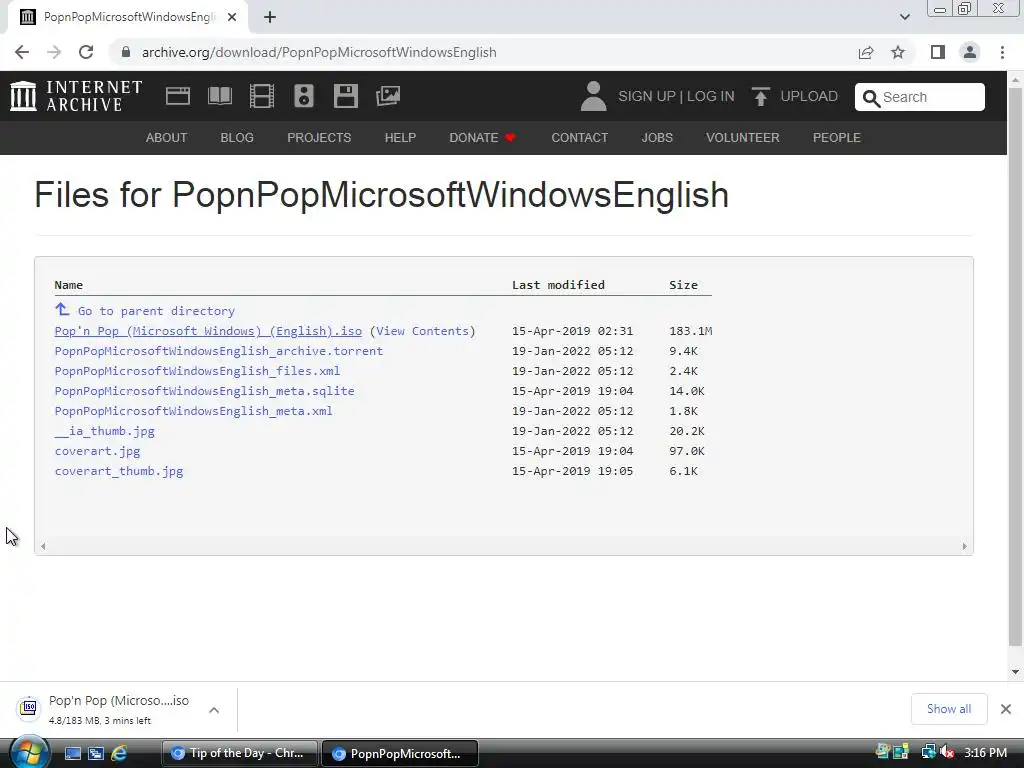Open the PEOPLE menu item

(837, 138)
